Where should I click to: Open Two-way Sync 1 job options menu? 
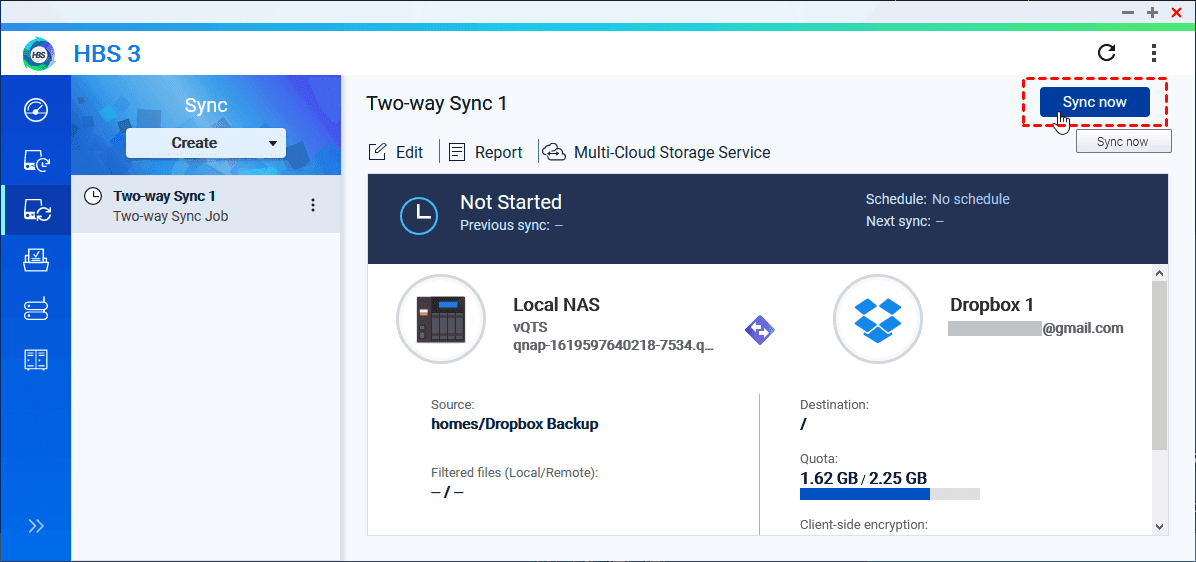click(x=313, y=205)
